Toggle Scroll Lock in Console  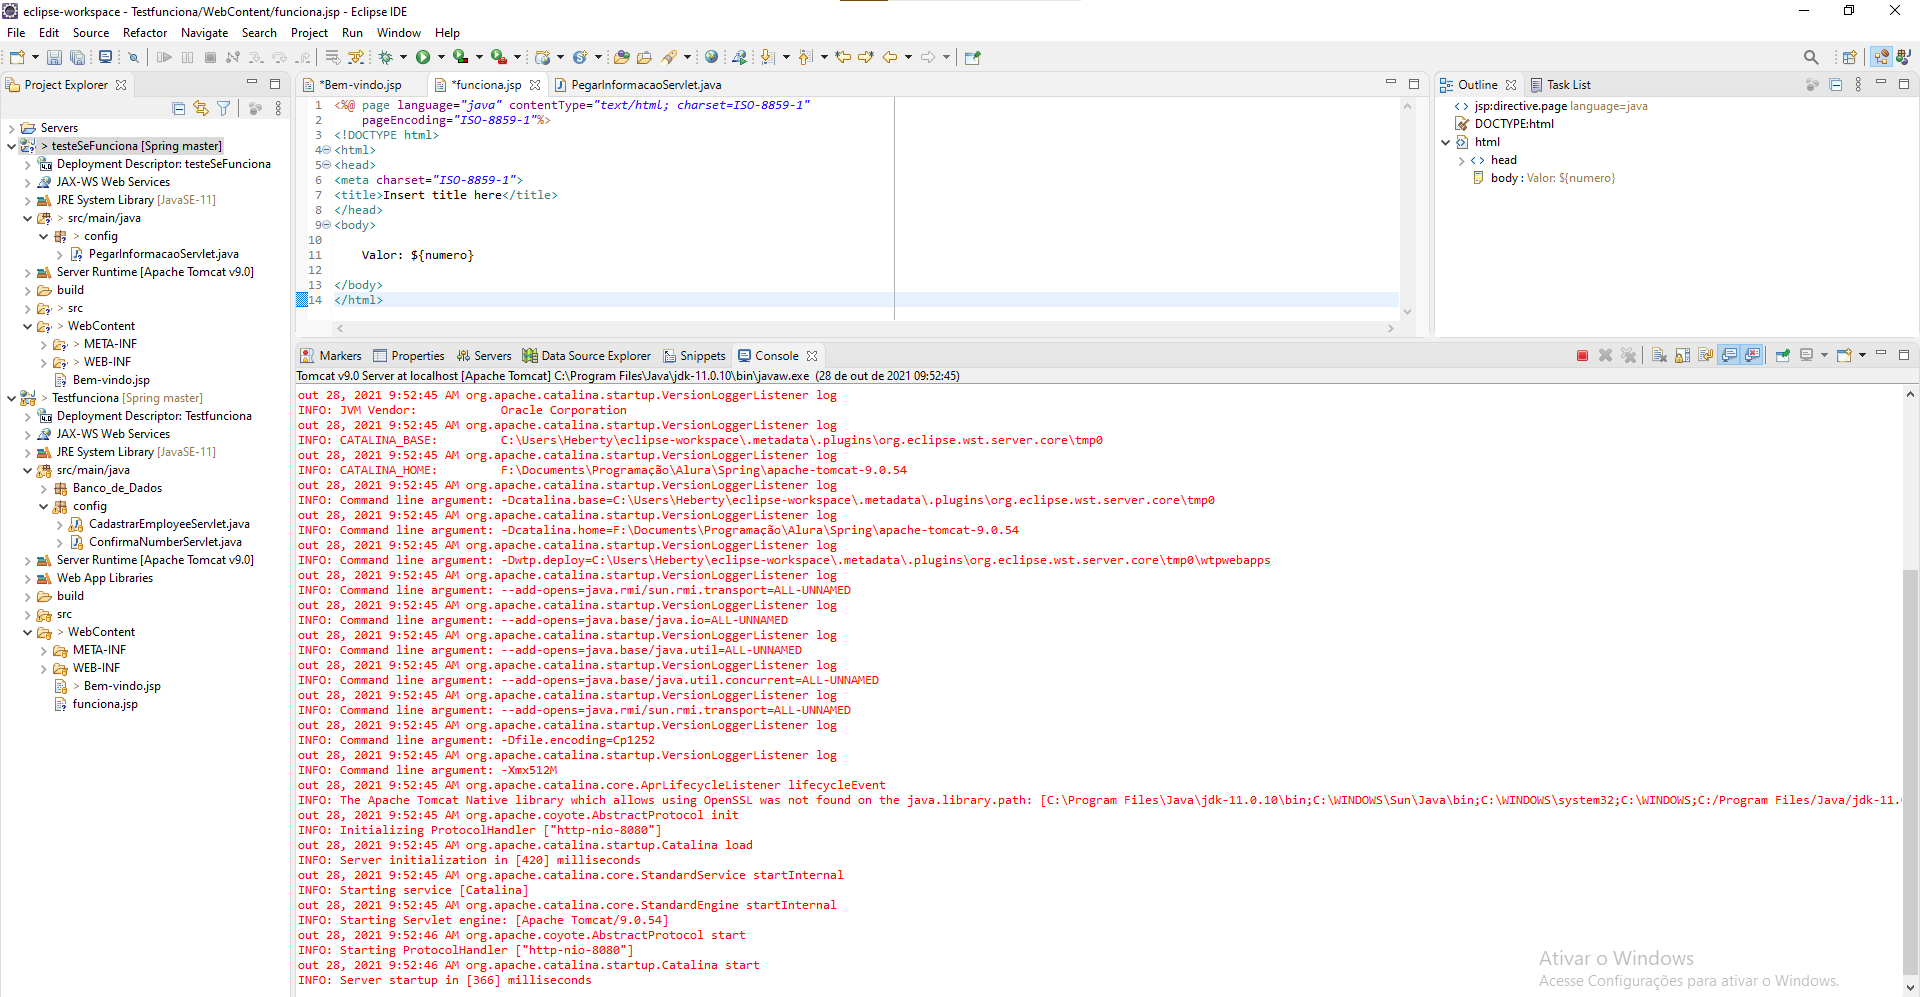(1683, 355)
